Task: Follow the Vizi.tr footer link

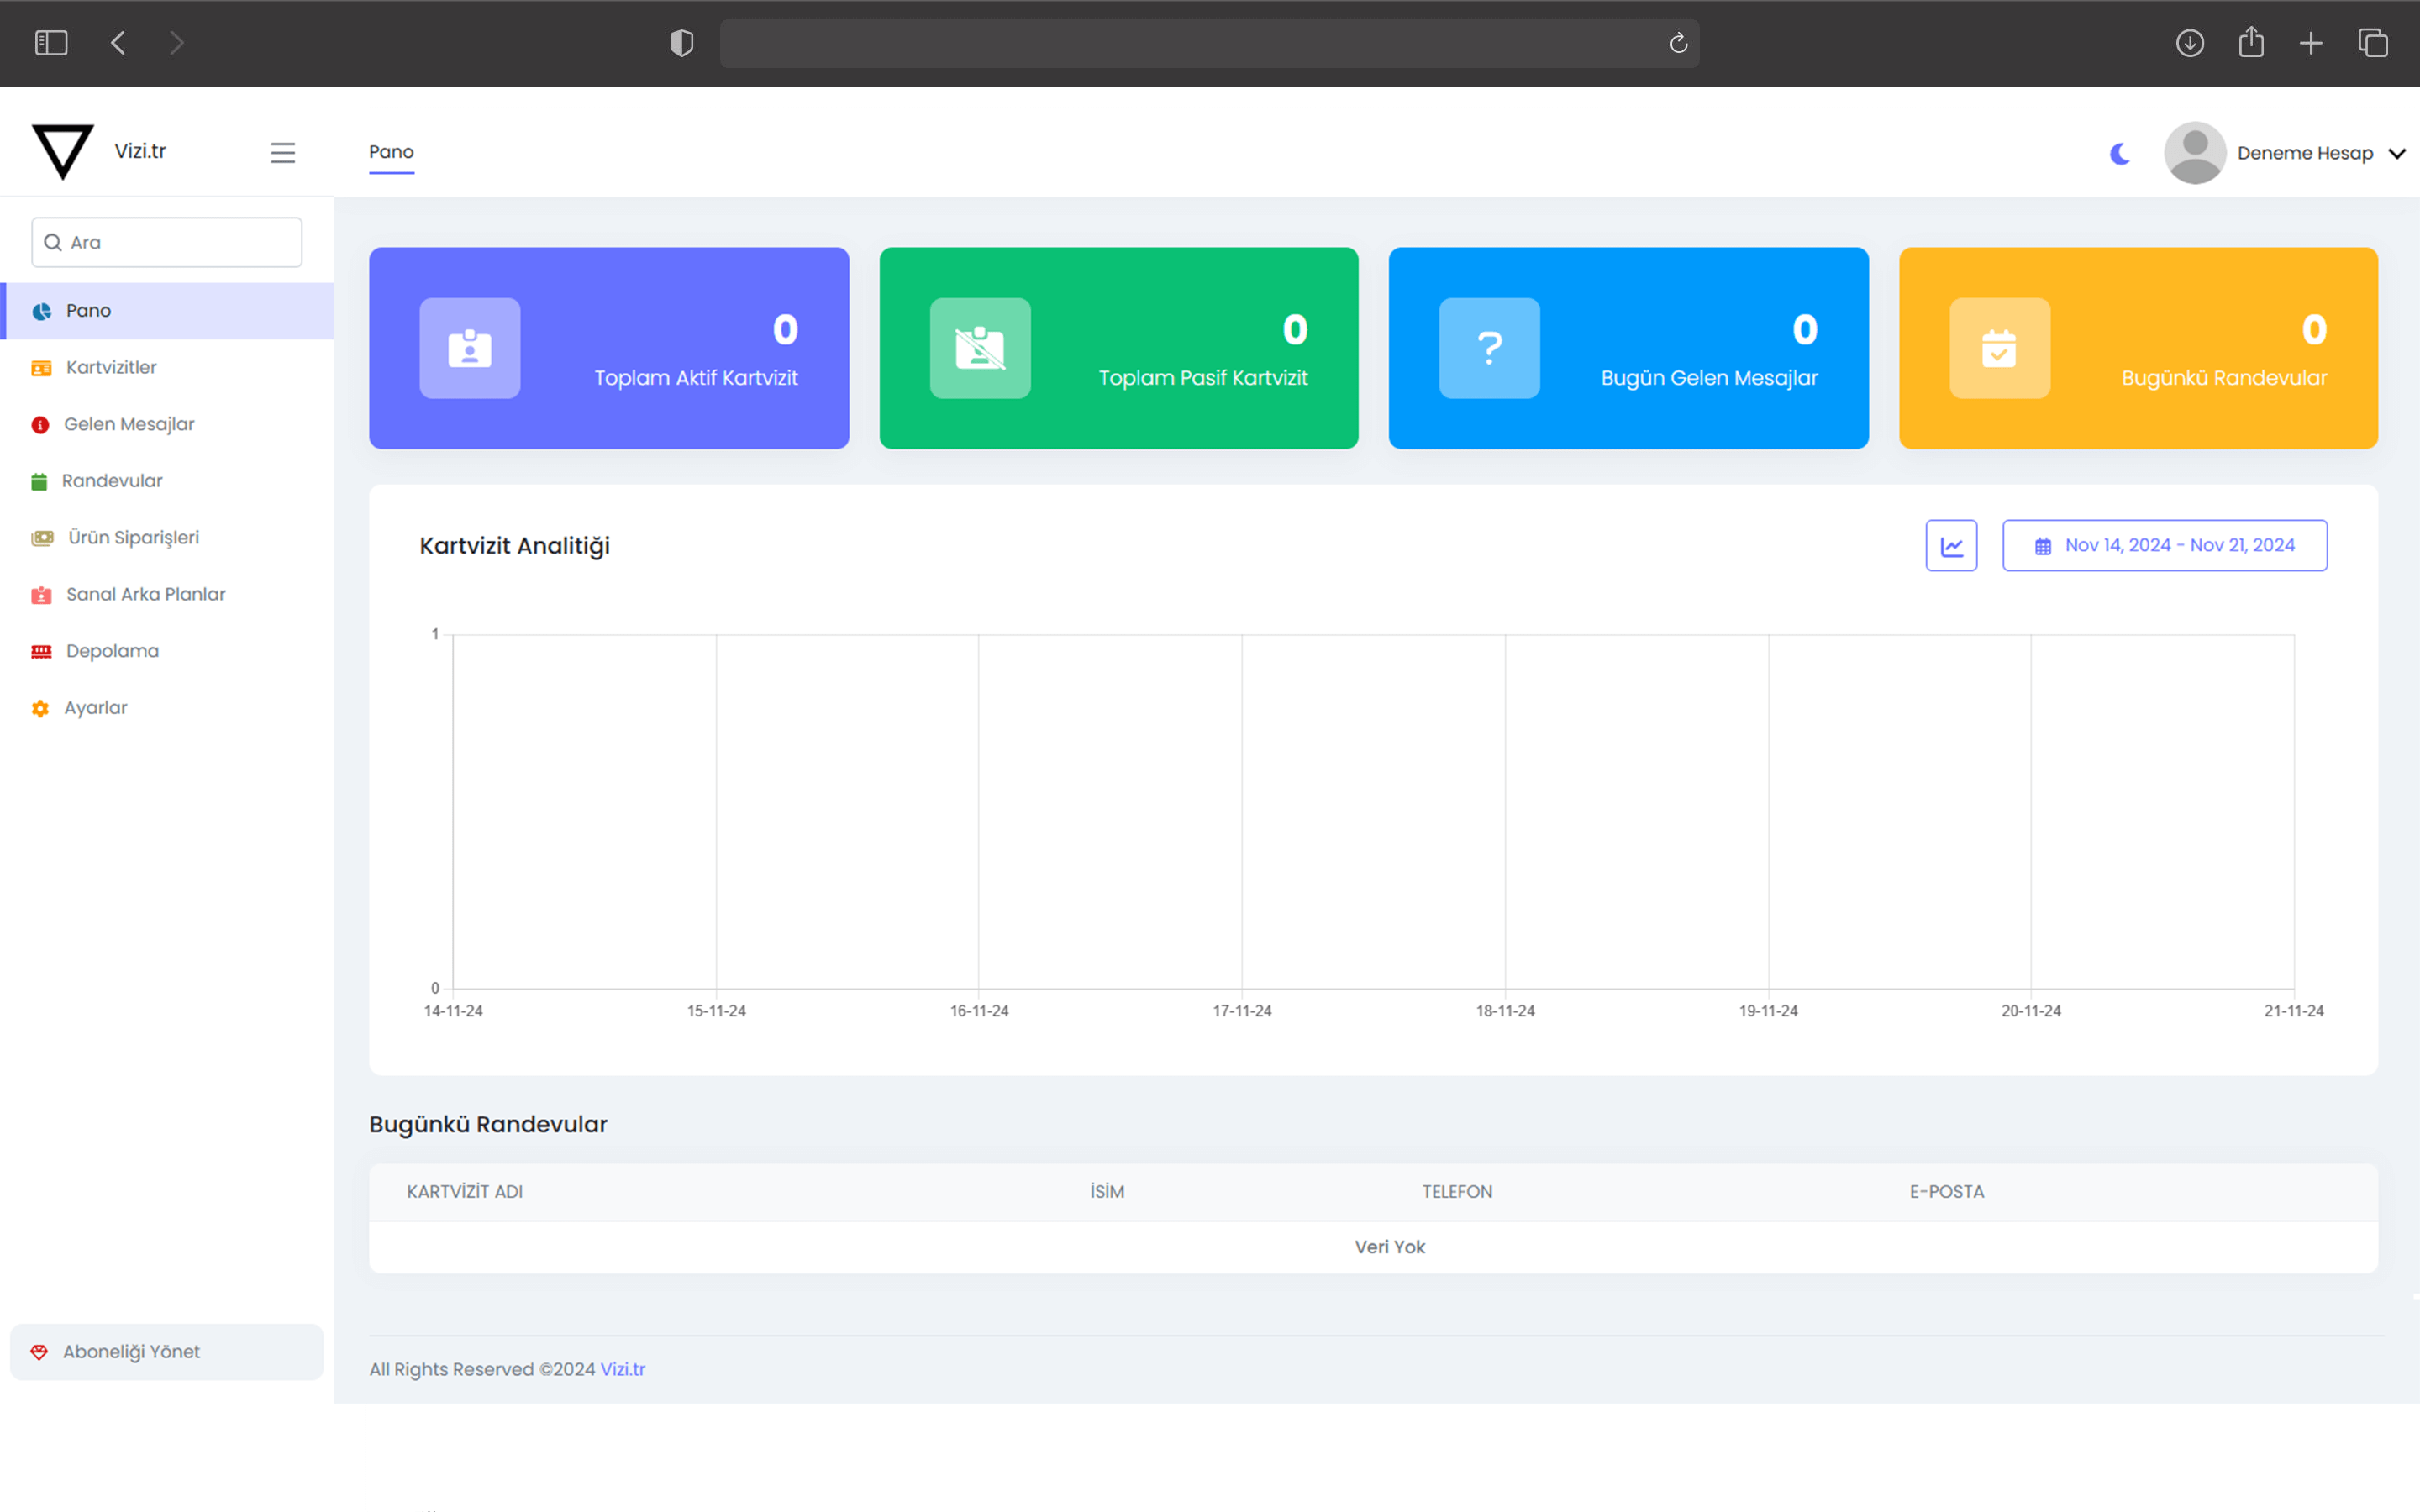Action: click(x=622, y=1369)
